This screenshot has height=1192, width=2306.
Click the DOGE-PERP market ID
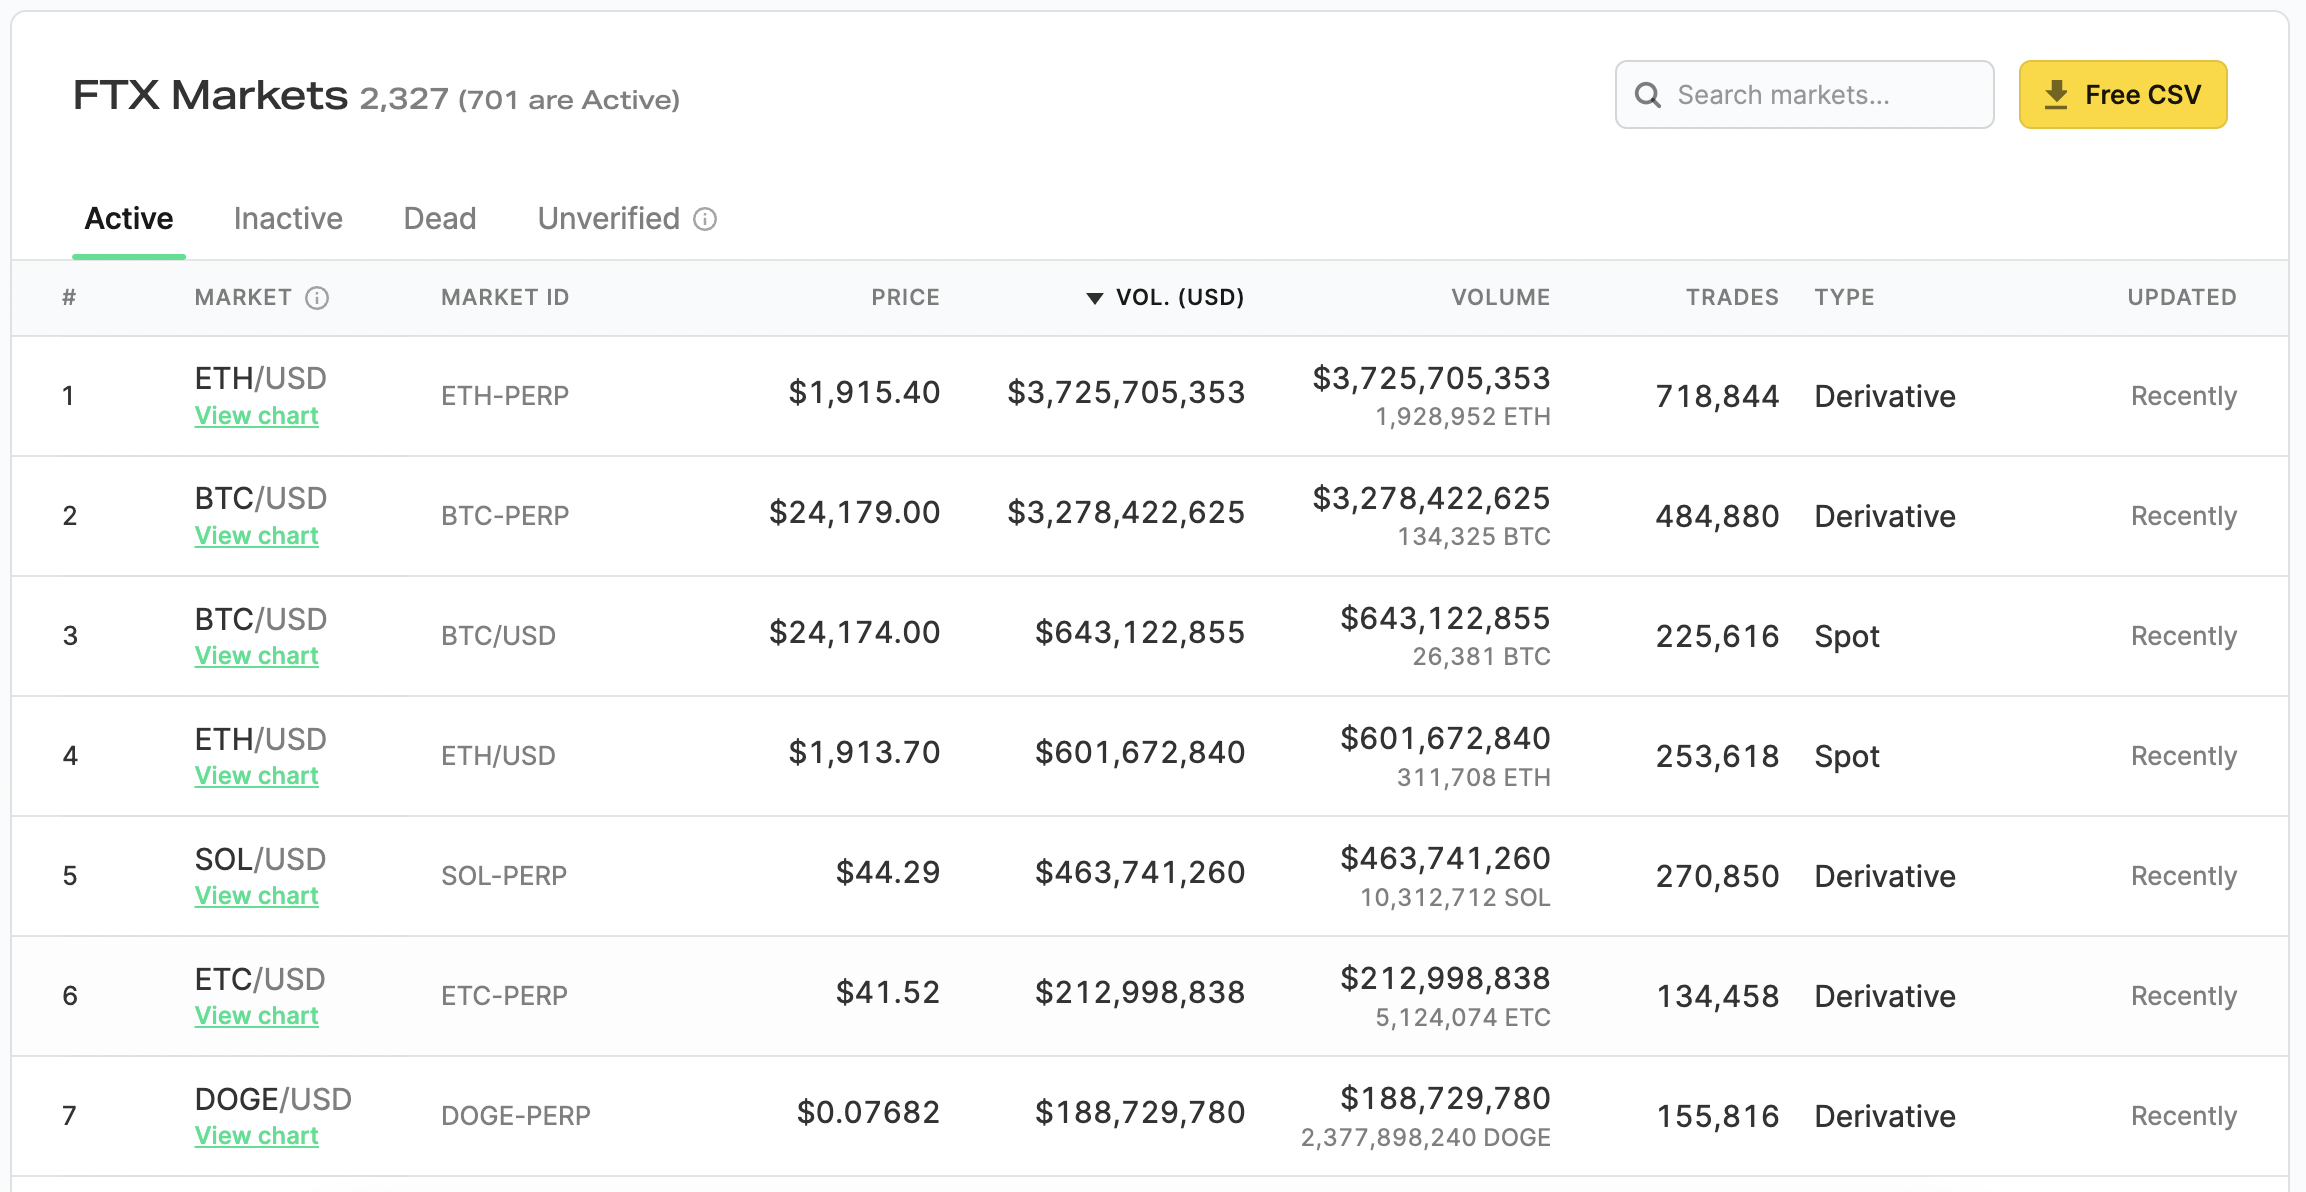[x=516, y=1116]
